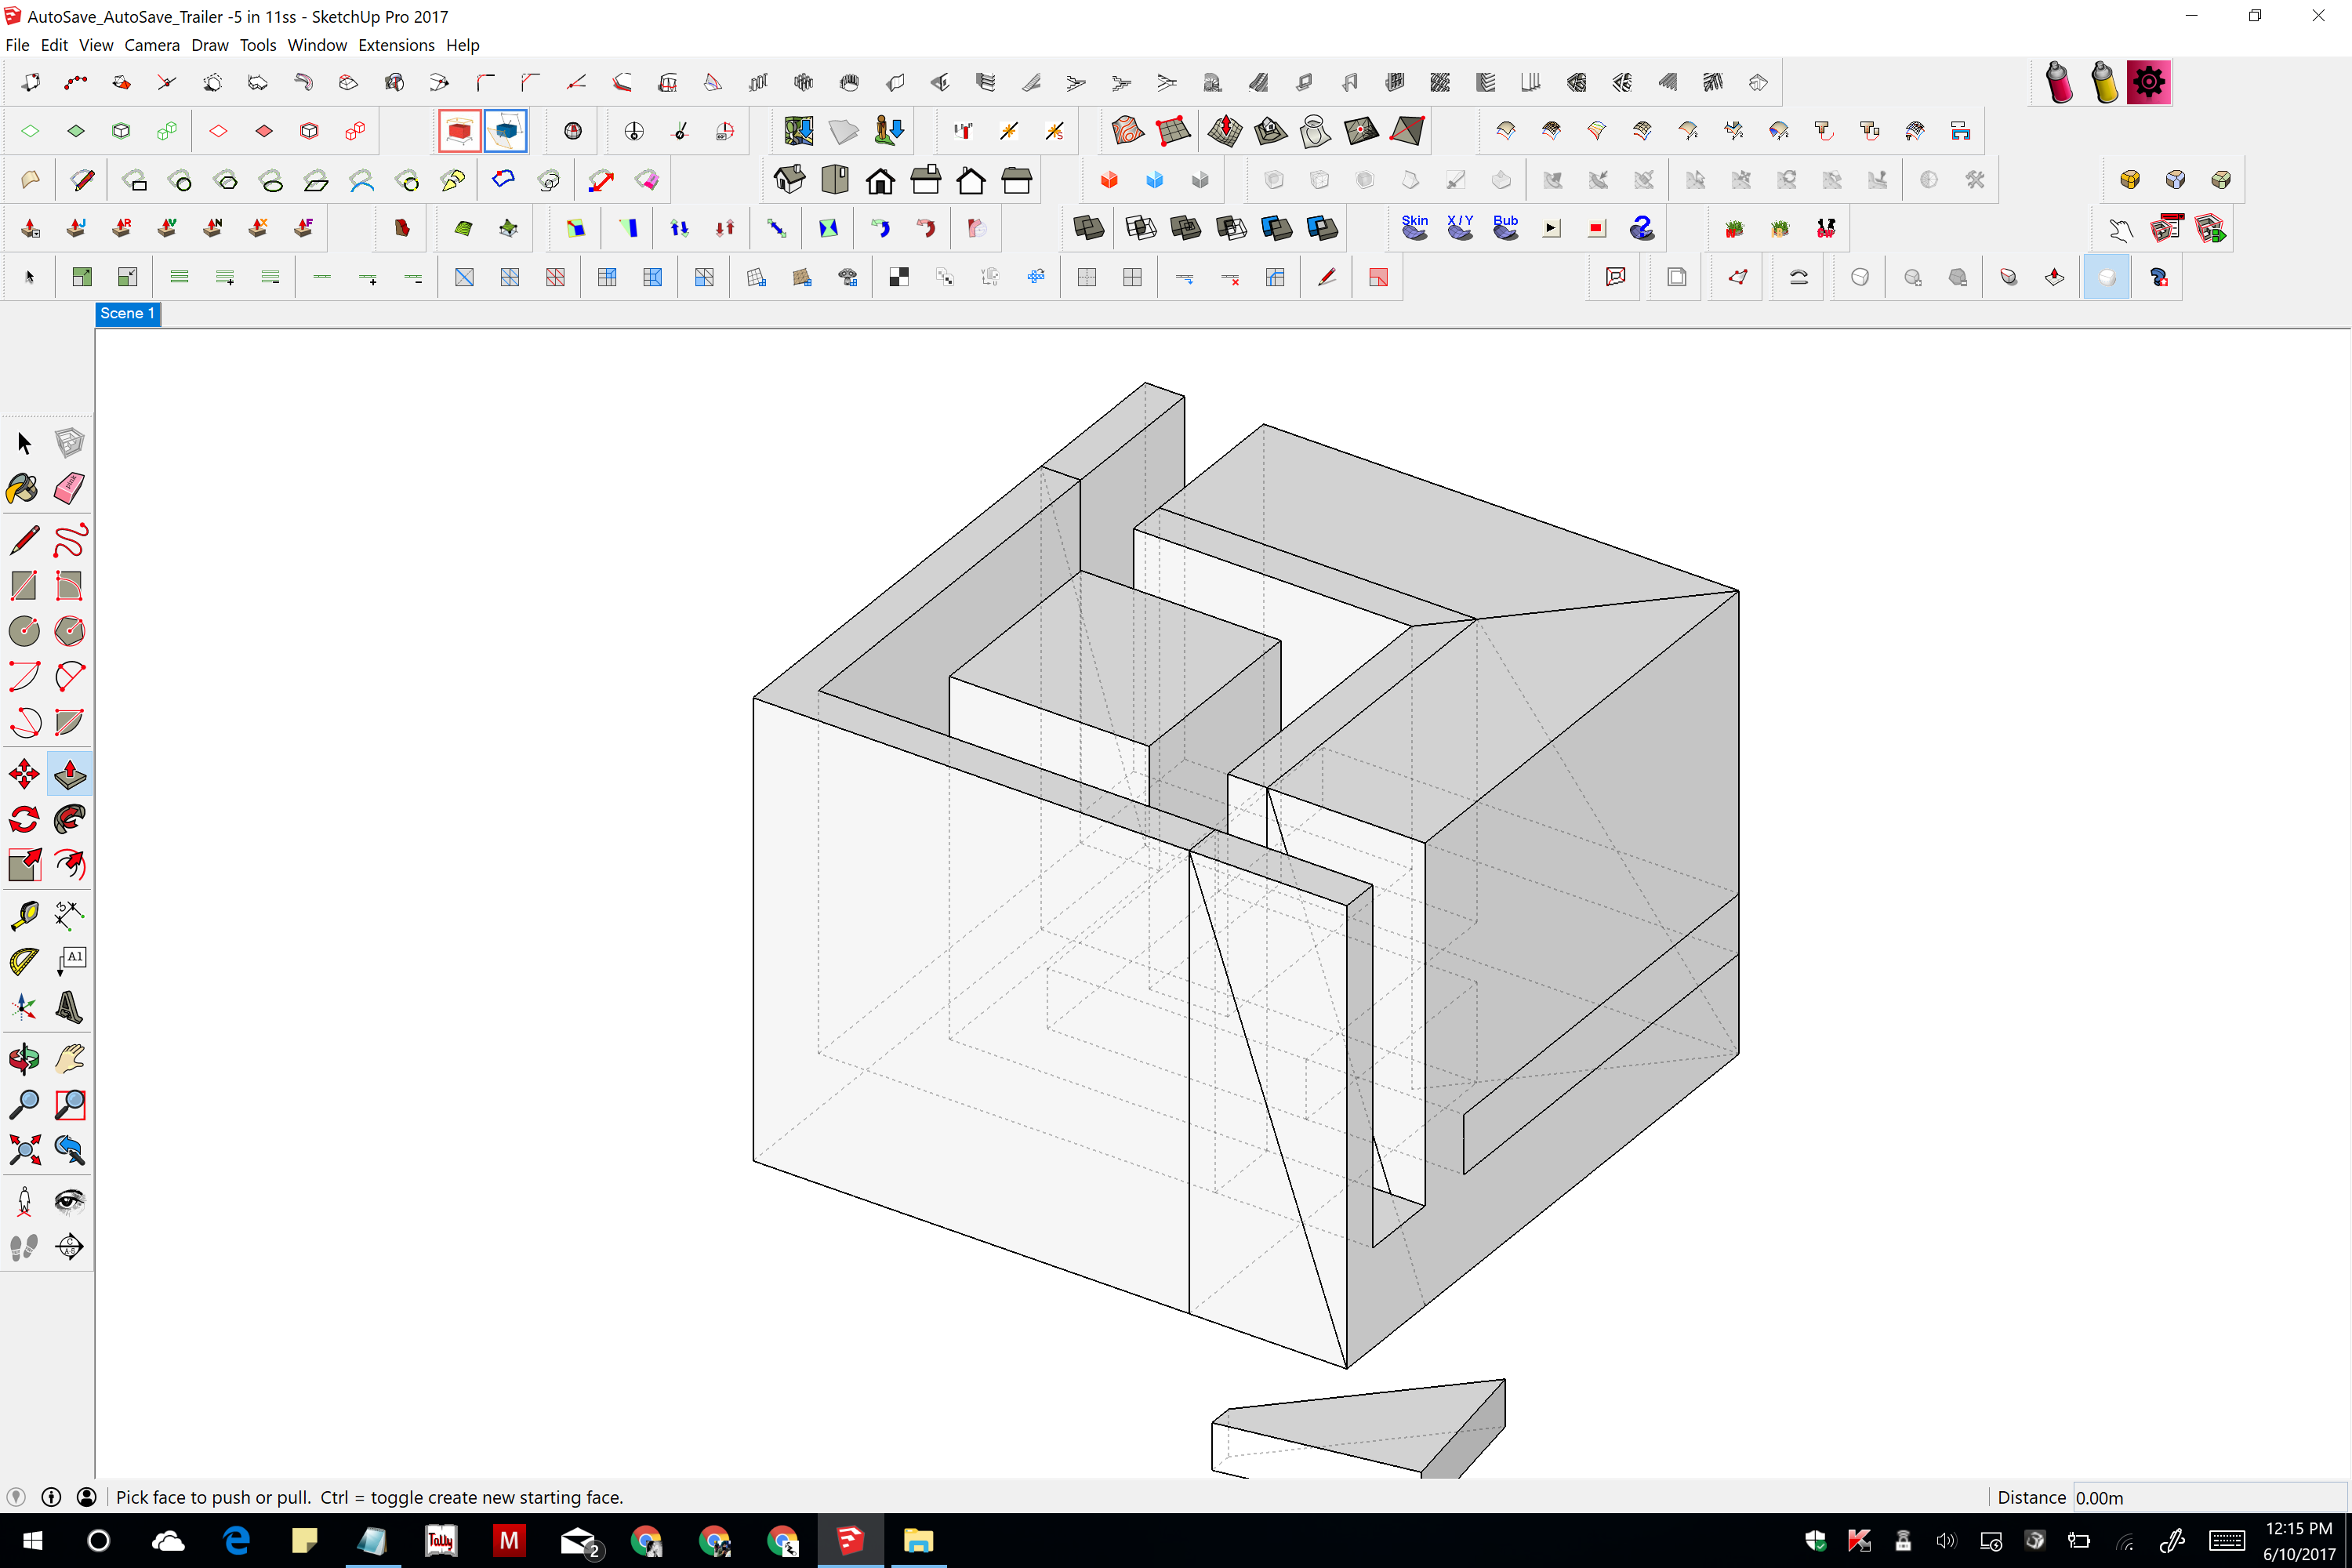This screenshot has height=1568, width=2352.
Task: Select the Look Around eye tool
Action: pos(69,1201)
